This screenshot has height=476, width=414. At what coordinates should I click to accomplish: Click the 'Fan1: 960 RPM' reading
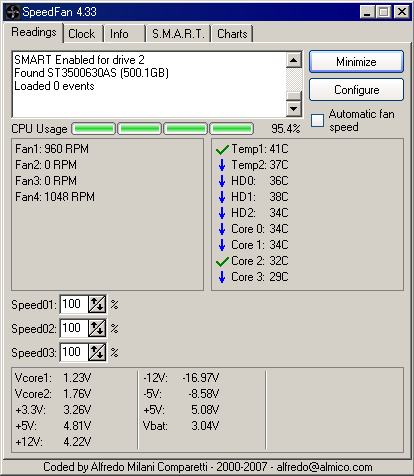[x=52, y=149]
